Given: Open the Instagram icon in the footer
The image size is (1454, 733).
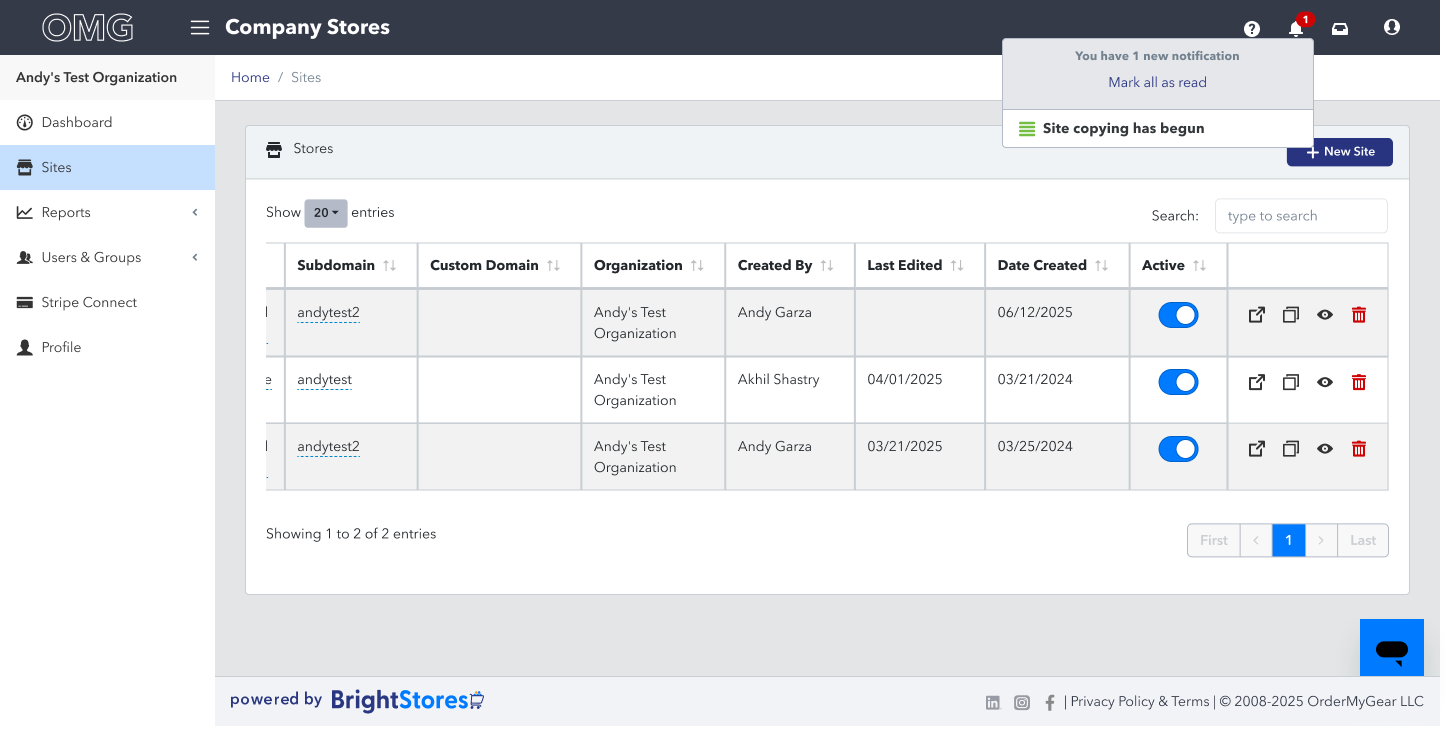Looking at the screenshot, I should point(1022,703).
